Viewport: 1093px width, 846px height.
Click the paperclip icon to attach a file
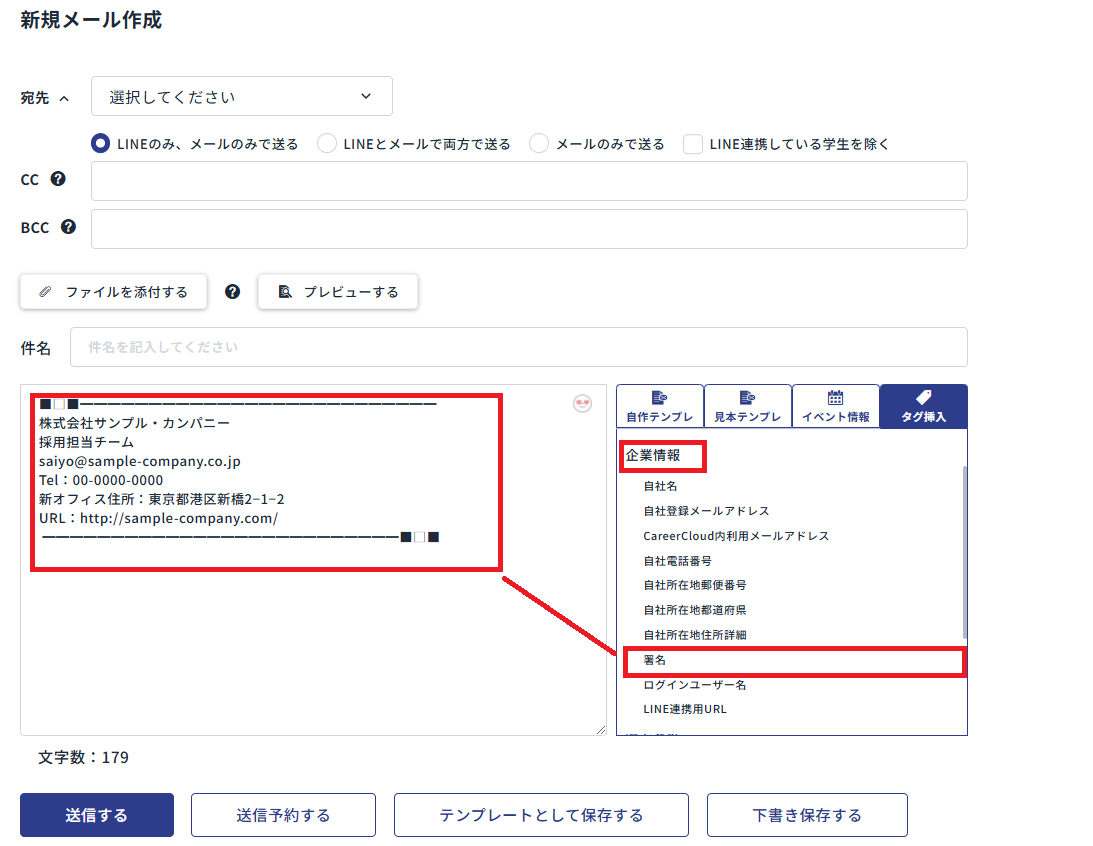(x=44, y=291)
